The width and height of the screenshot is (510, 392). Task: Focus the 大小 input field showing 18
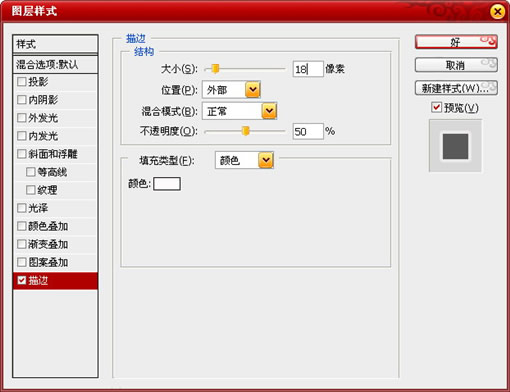[308, 69]
